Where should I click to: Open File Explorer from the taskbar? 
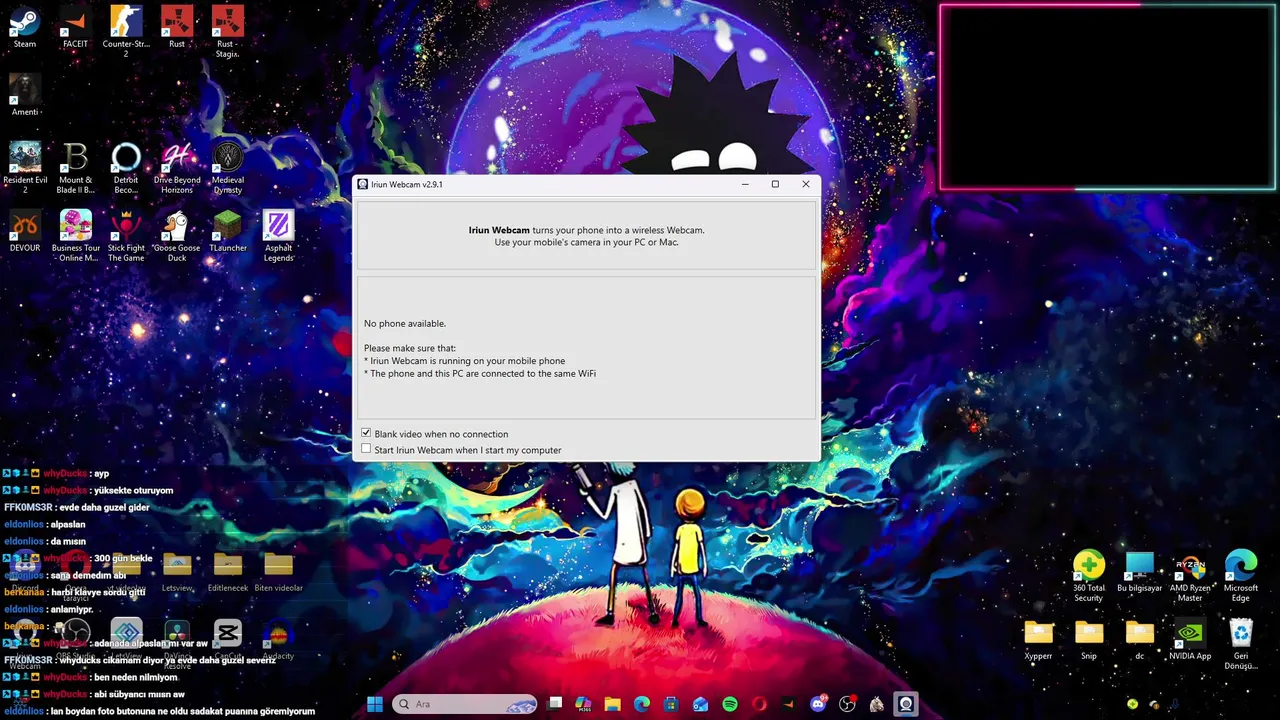pos(612,704)
